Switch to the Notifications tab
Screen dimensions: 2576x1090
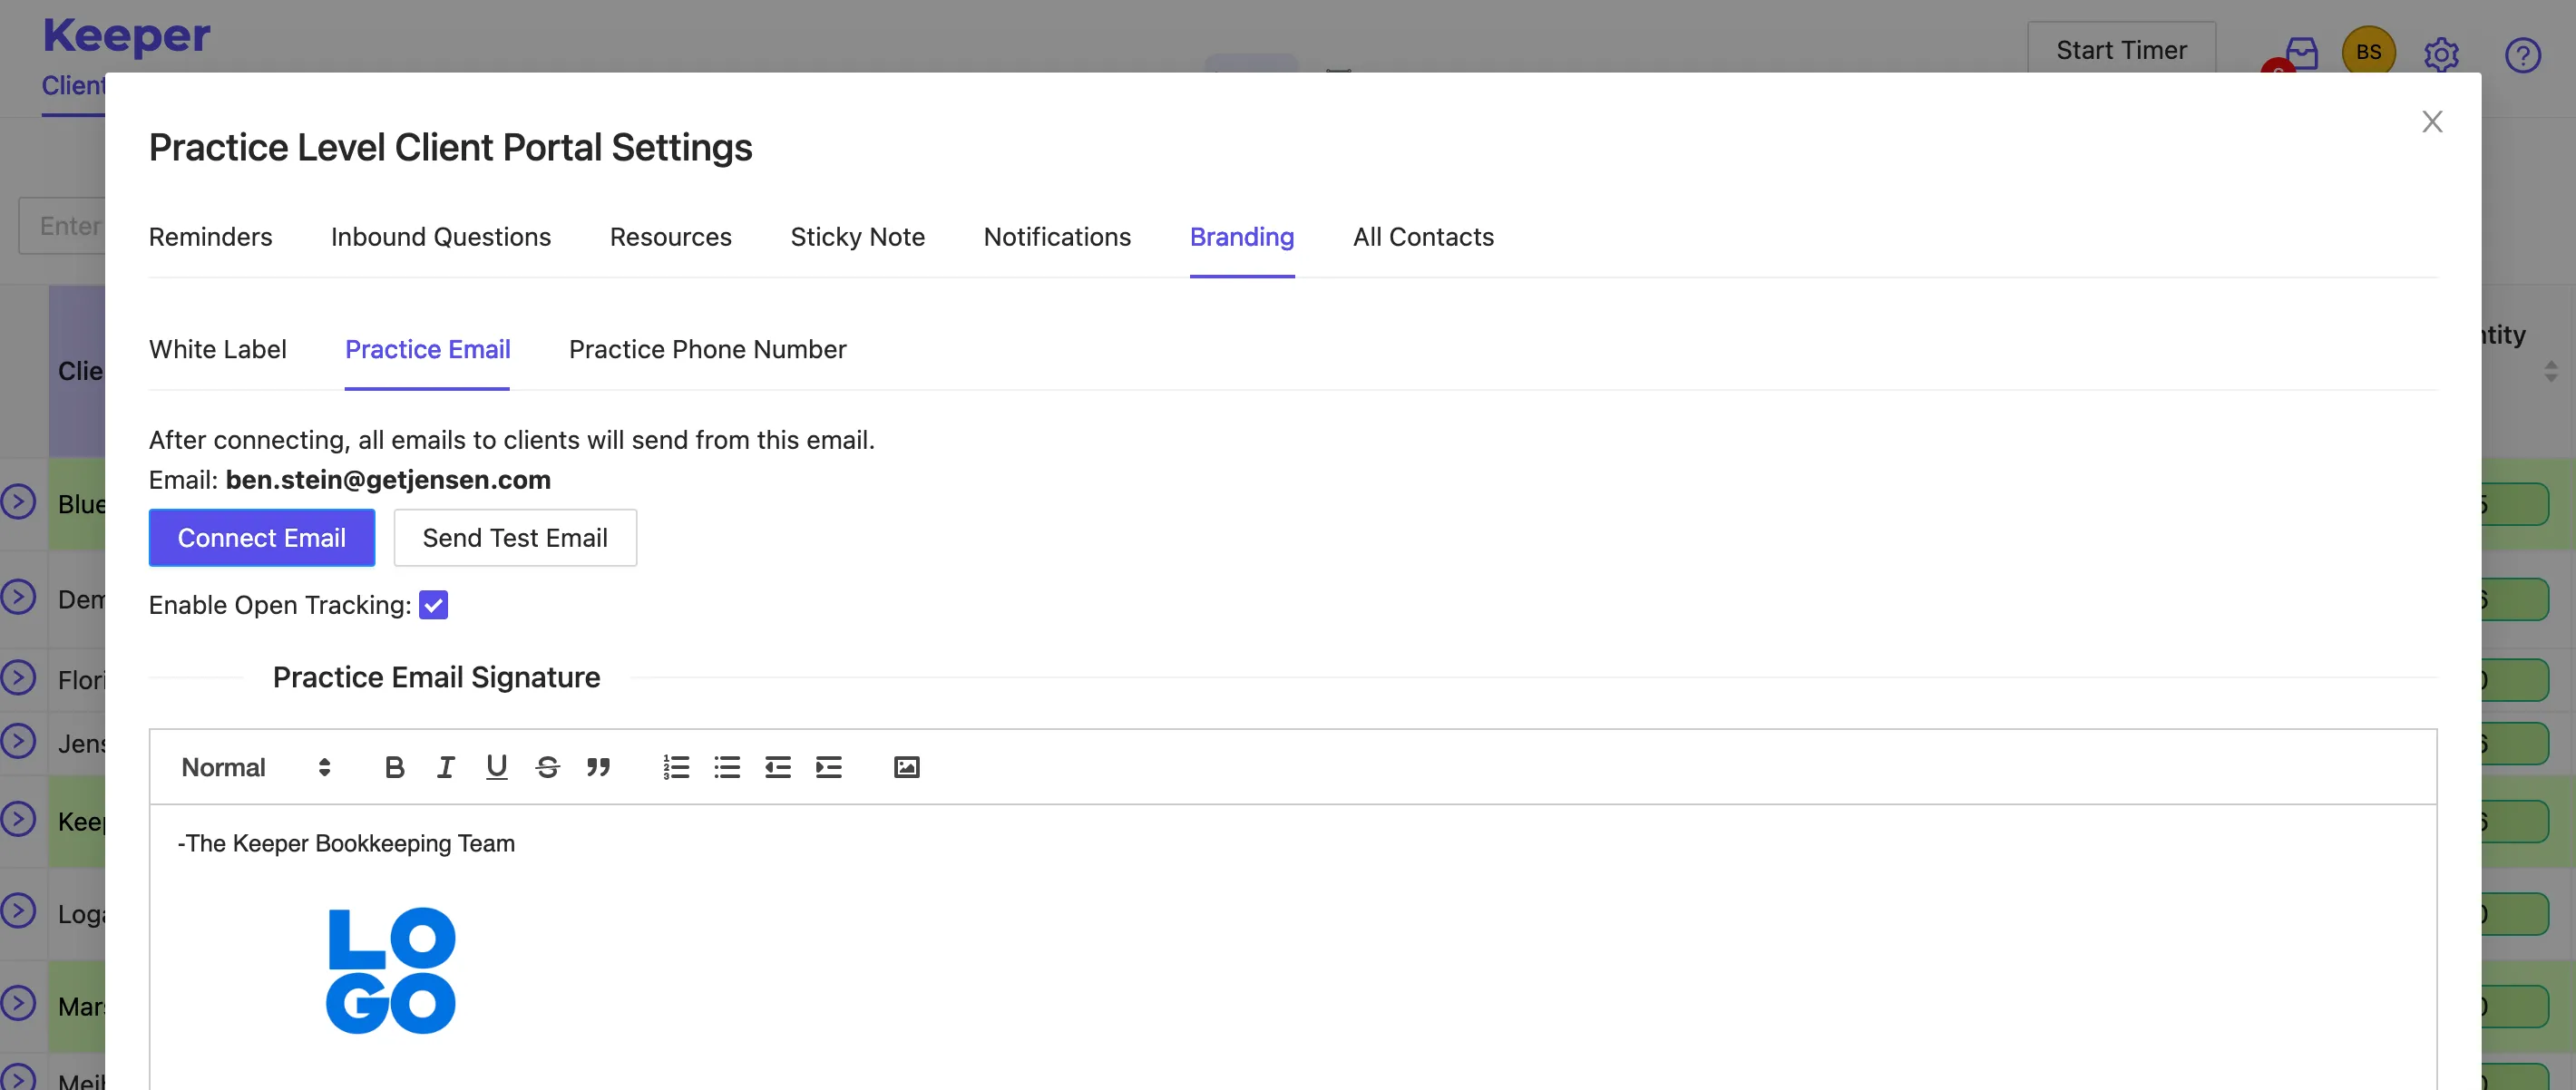pos(1057,237)
